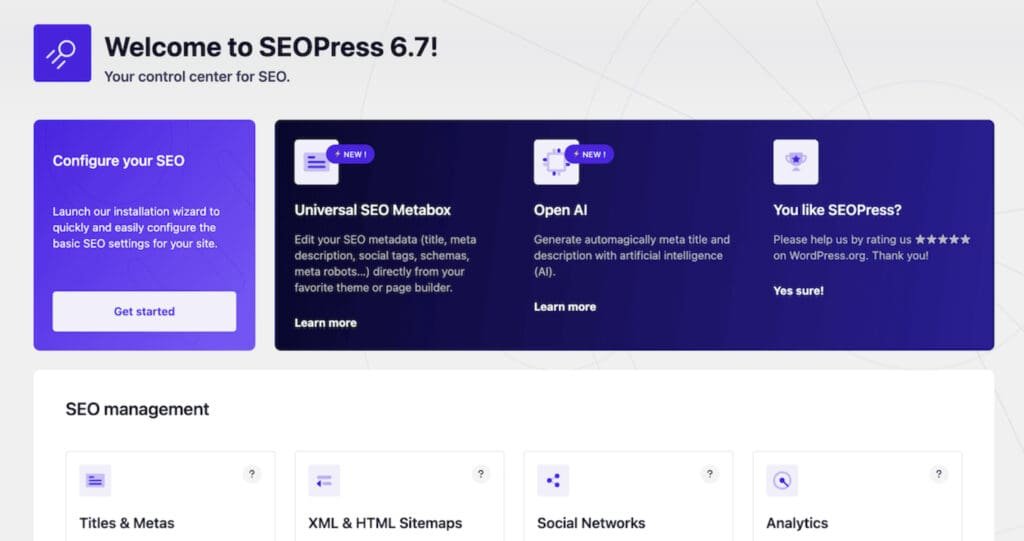Click the NEW badge on Universal SEO Metabox
1024x541 pixels.
point(351,154)
